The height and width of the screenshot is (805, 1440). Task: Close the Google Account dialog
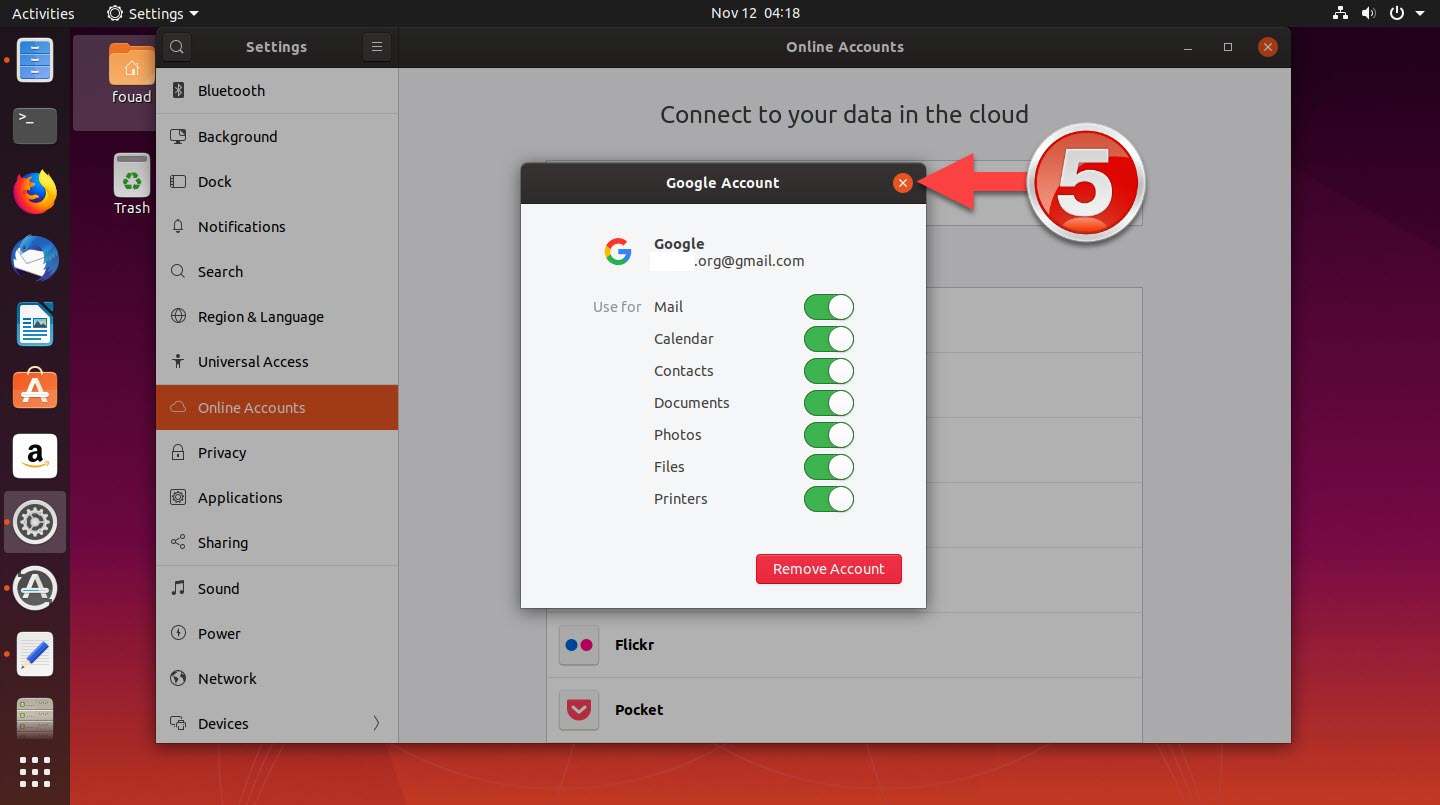[x=902, y=183]
